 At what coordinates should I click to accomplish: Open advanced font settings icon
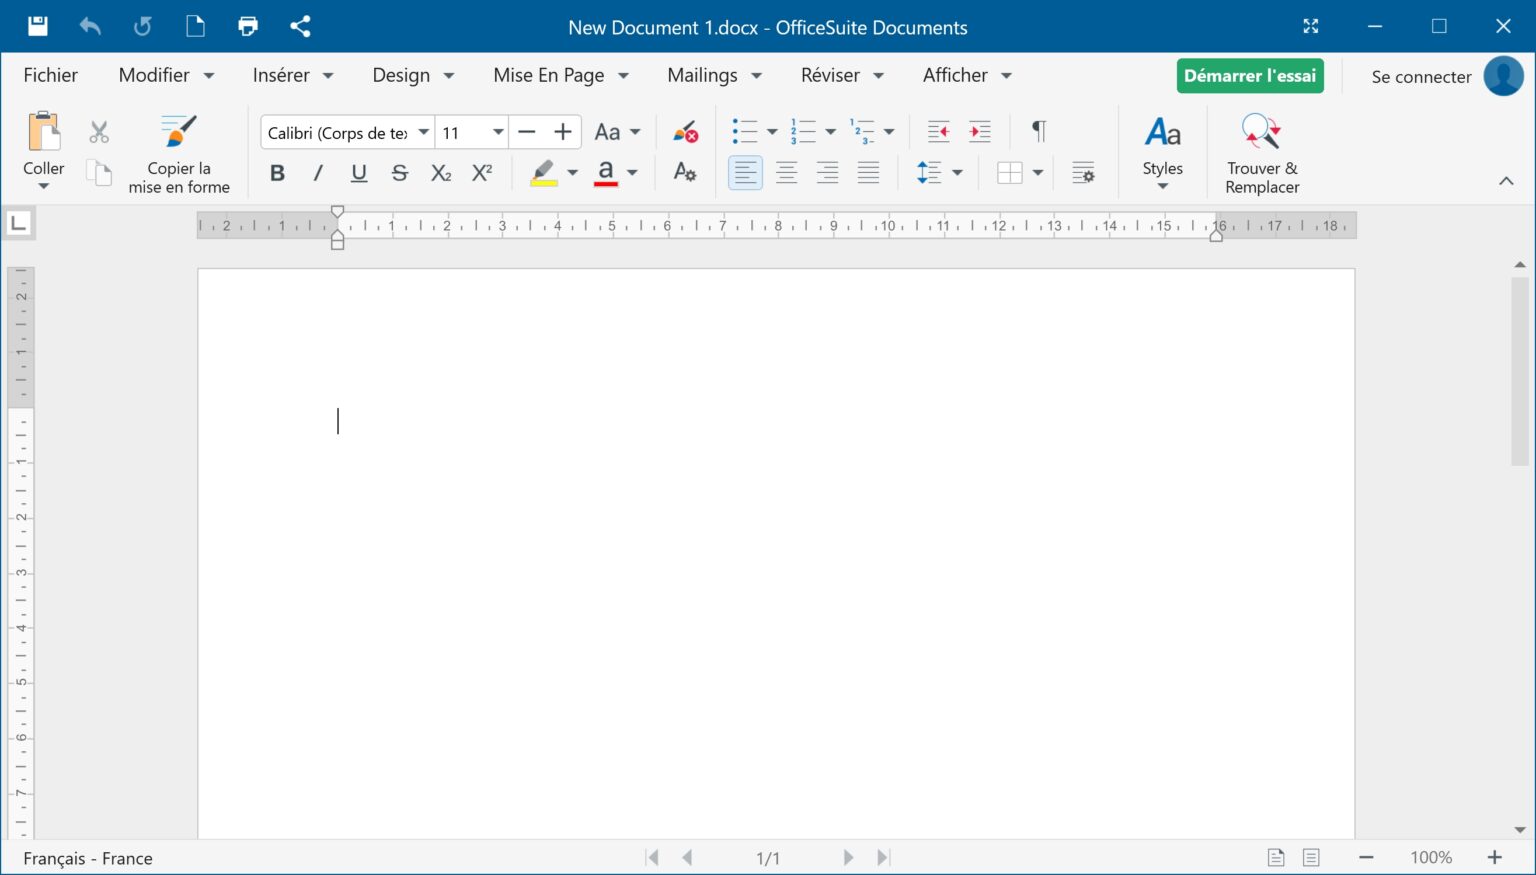coord(685,172)
